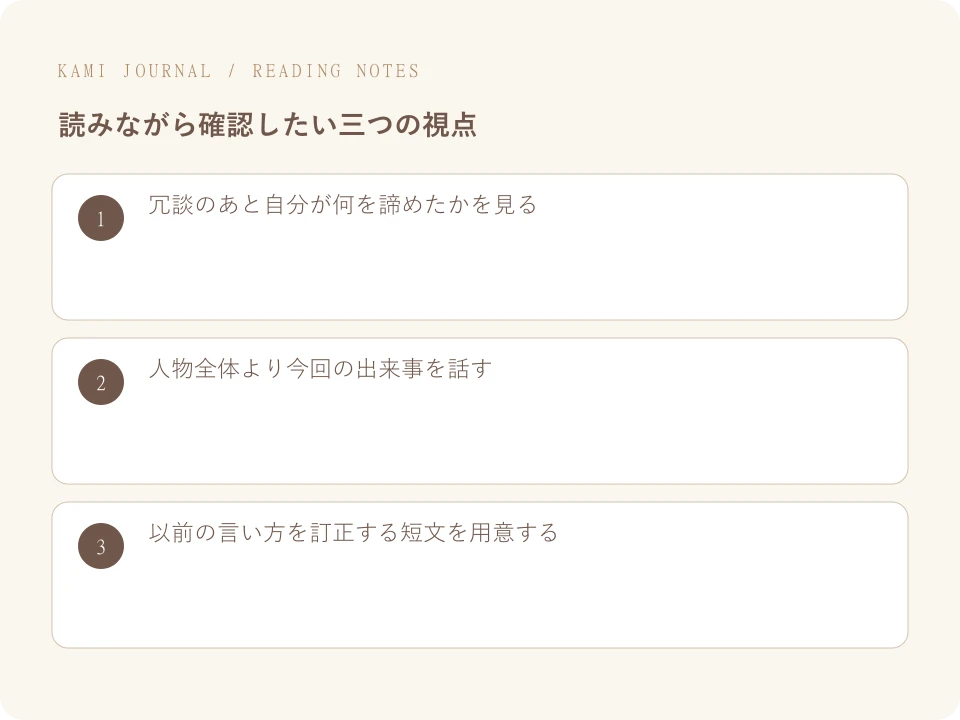Open the note 冗談のあと自分が何を諦めたかを見る
The width and height of the screenshot is (960, 720).
[x=343, y=204]
